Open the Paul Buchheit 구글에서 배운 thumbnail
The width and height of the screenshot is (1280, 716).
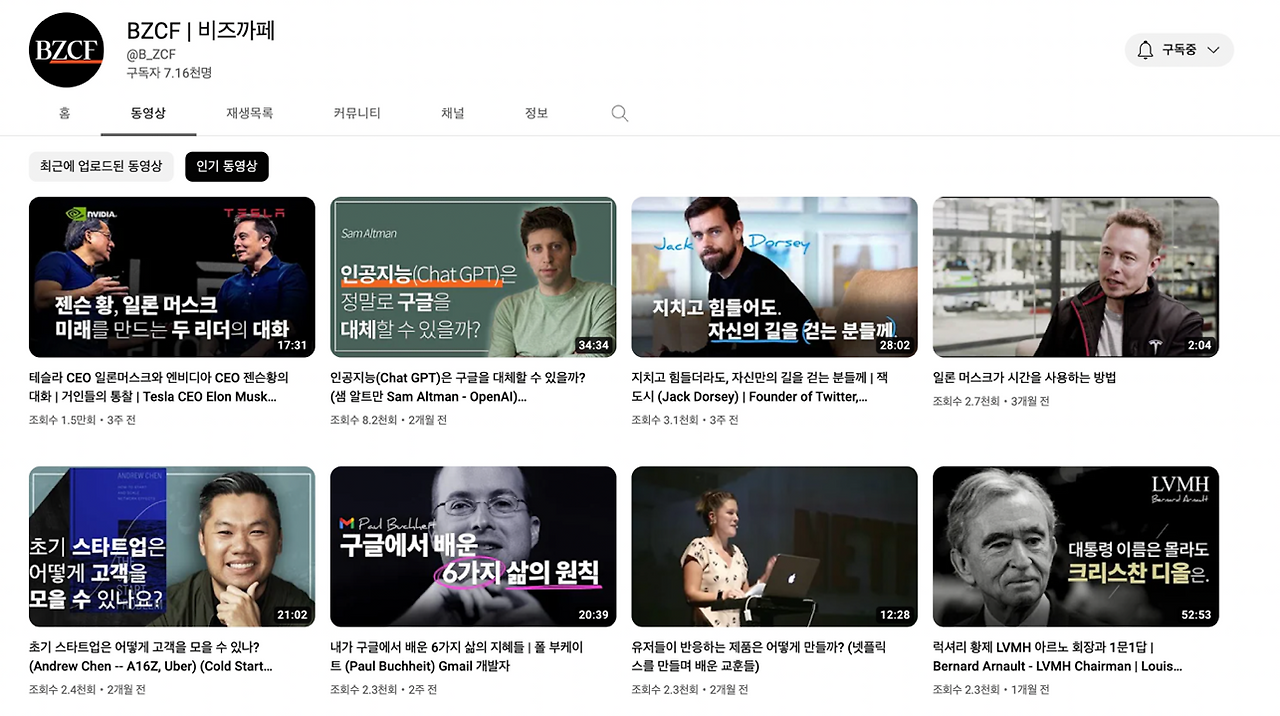[x=473, y=546]
